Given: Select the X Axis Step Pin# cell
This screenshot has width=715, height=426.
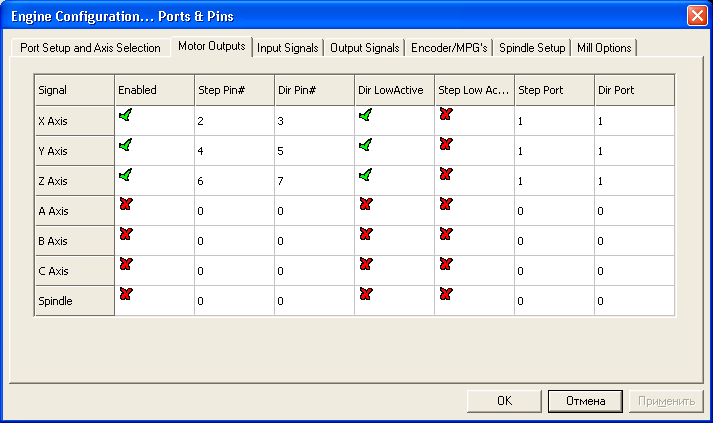Looking at the screenshot, I should 234,121.
